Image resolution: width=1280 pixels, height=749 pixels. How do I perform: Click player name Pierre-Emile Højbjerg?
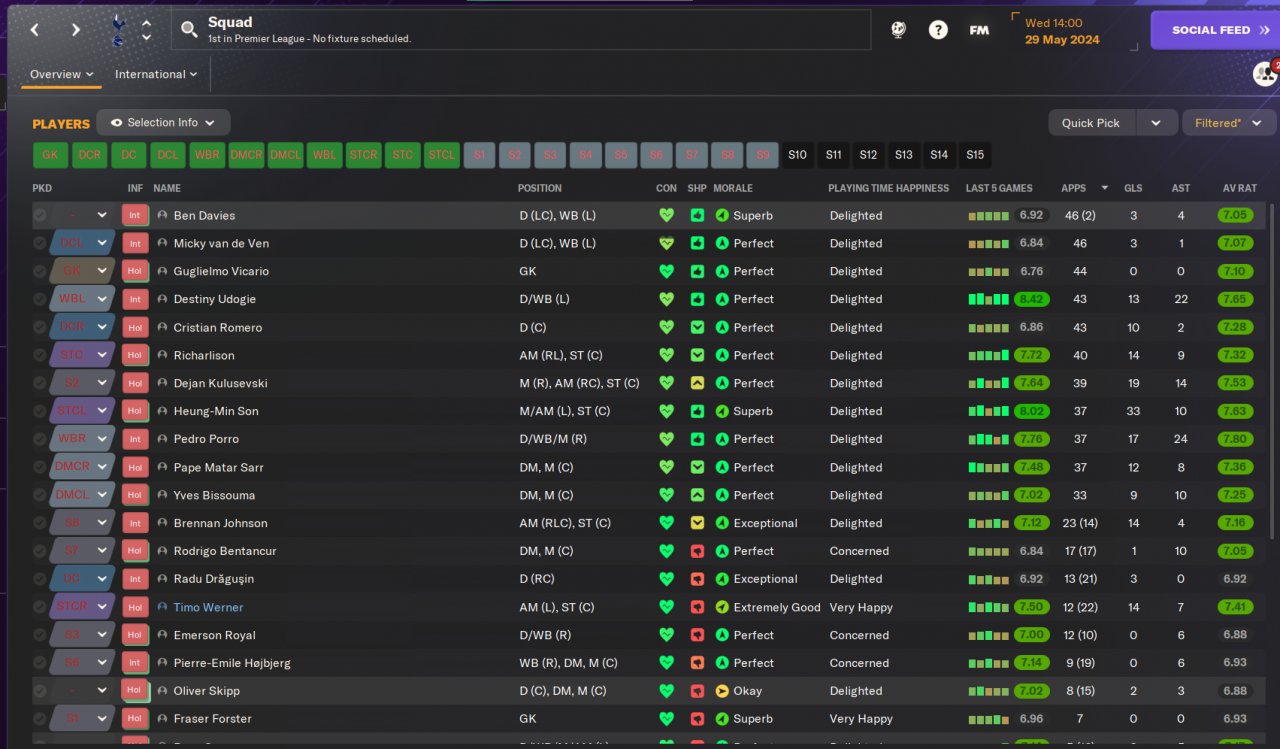[232, 663]
